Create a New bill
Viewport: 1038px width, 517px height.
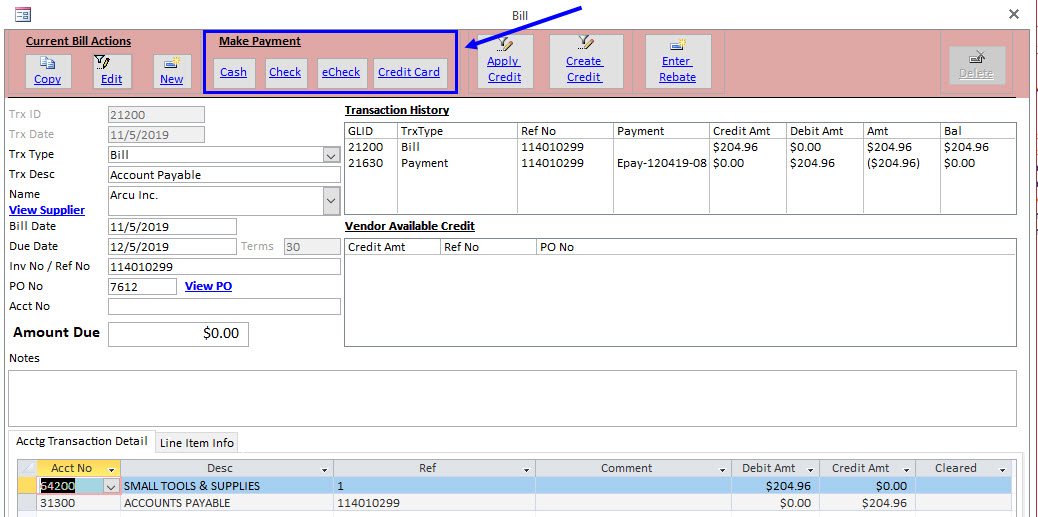click(x=172, y=71)
